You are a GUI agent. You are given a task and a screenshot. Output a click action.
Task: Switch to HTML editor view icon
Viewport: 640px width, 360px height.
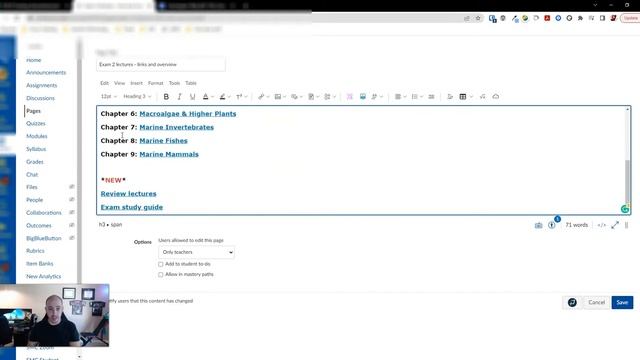(x=602, y=225)
